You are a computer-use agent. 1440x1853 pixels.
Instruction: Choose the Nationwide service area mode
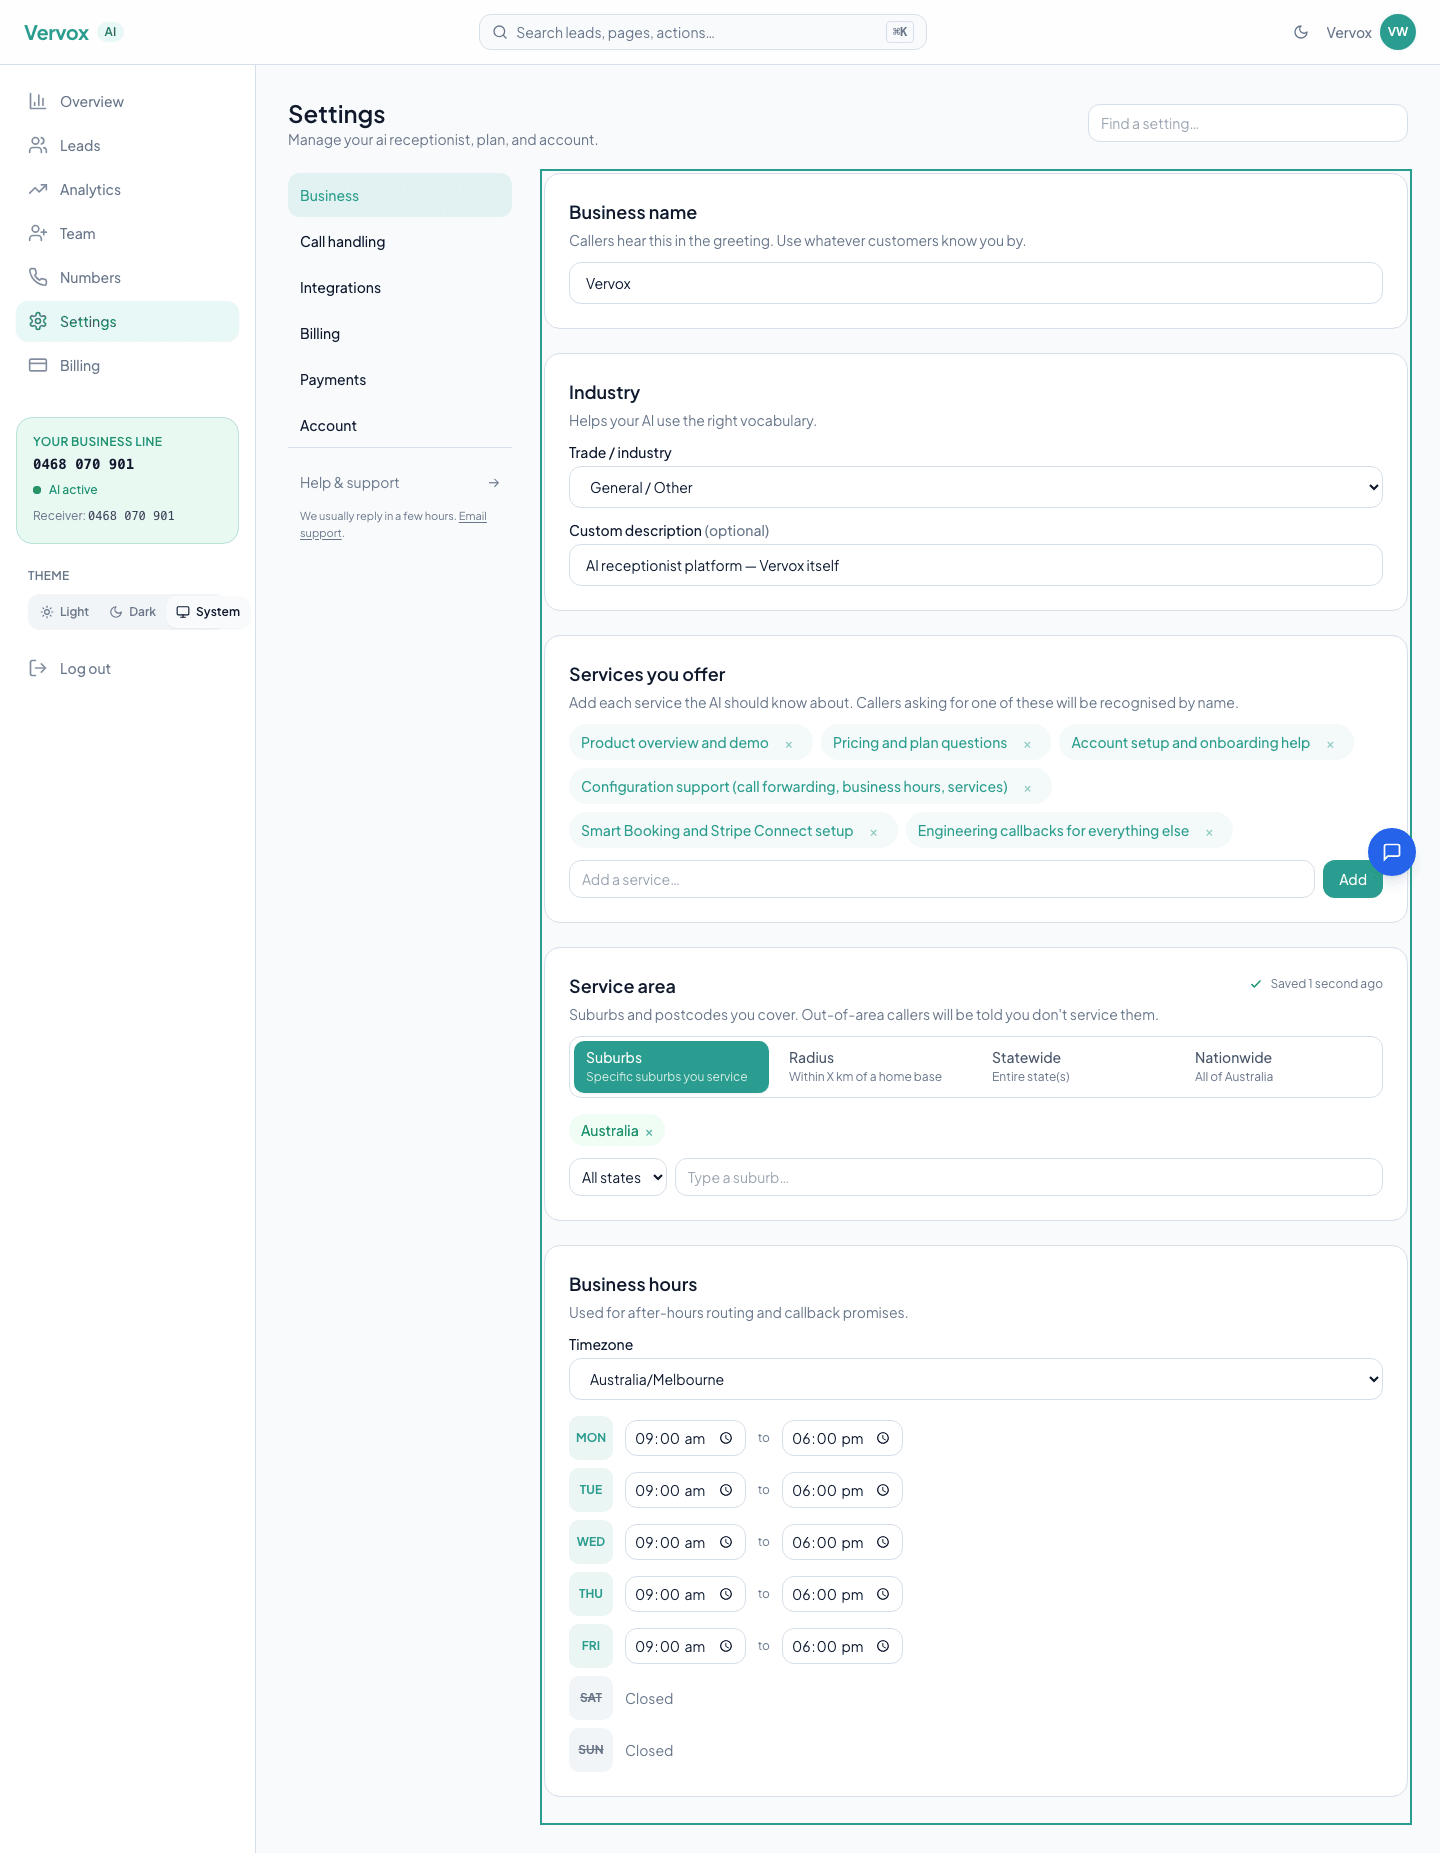(1280, 1067)
